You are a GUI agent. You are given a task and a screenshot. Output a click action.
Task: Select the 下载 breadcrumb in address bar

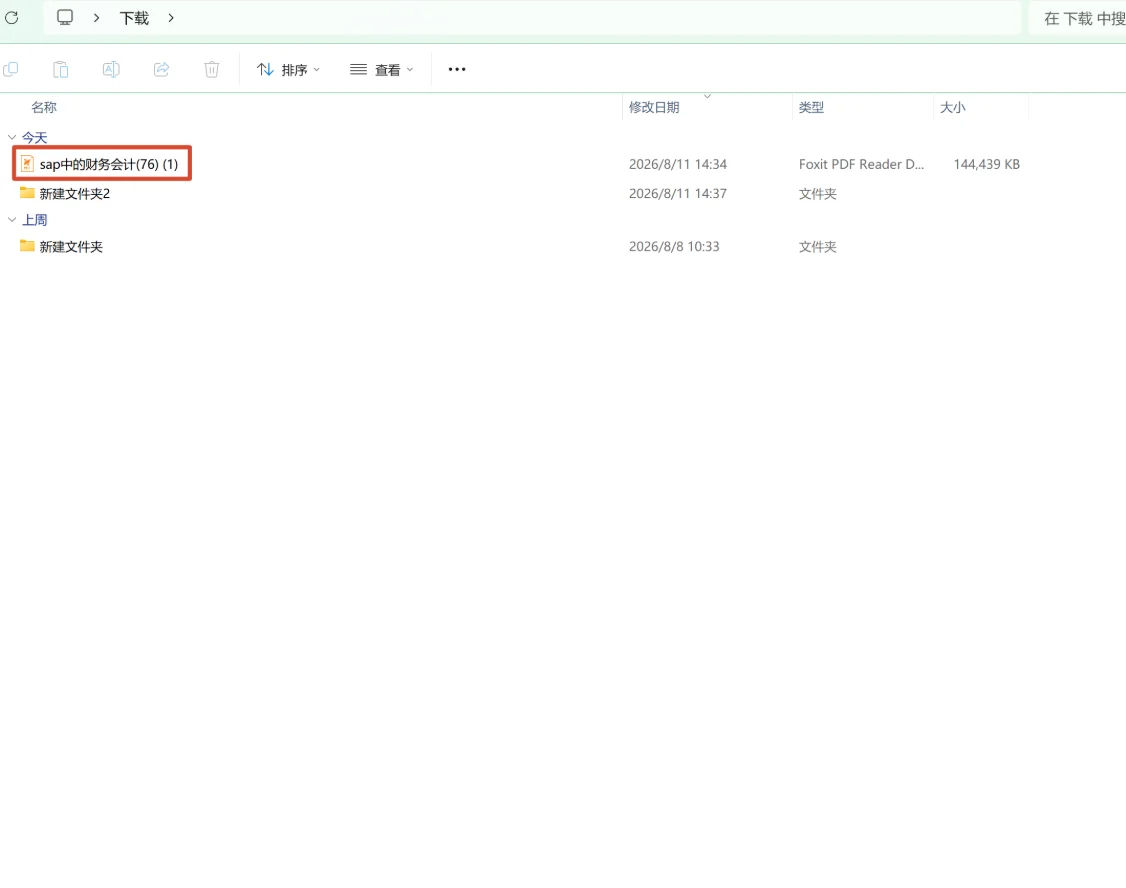pyautogui.click(x=134, y=18)
